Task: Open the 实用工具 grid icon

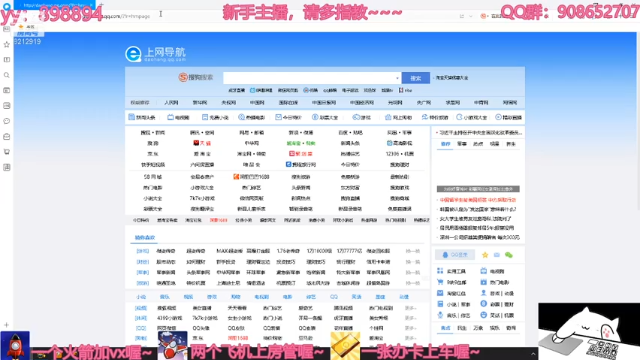Action: click(440, 271)
